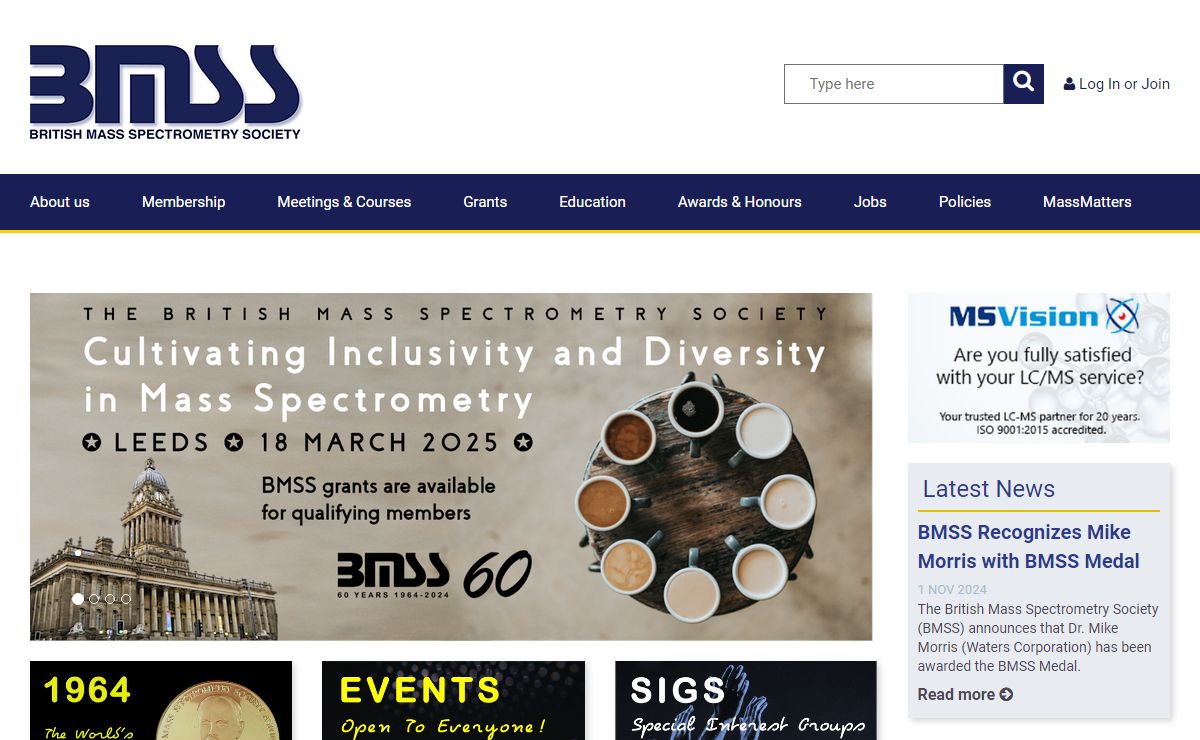Open the EVENTS Open To Everyone tile
The width and height of the screenshot is (1200, 740).
click(453, 700)
